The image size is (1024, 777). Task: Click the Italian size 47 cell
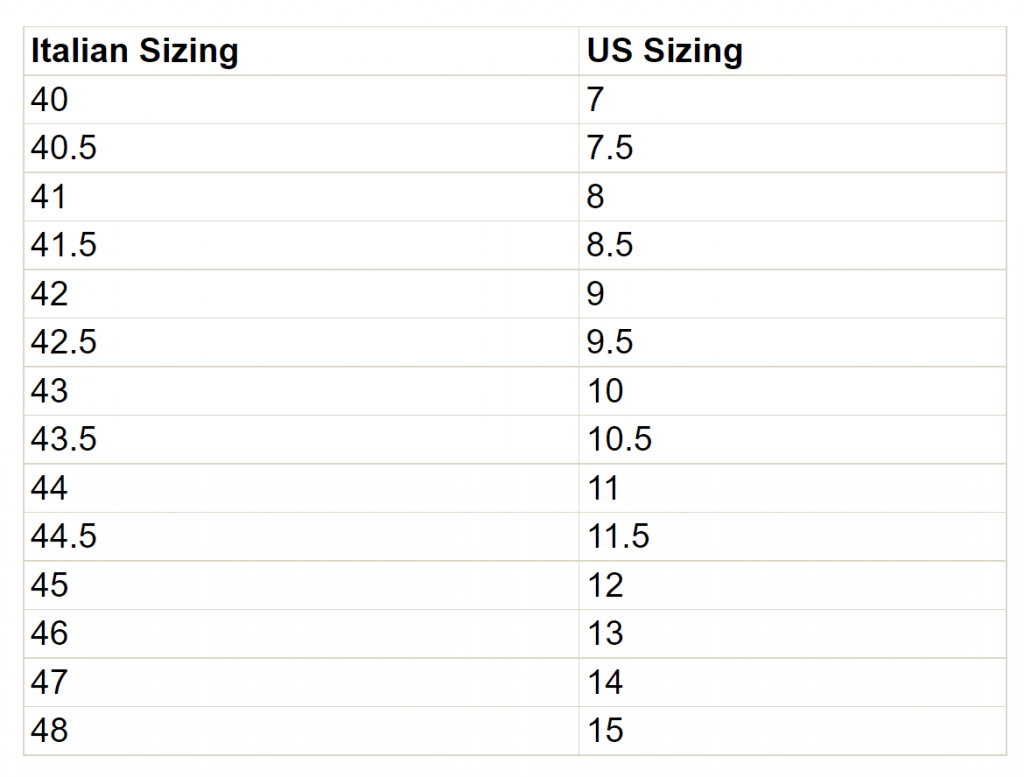click(301, 682)
